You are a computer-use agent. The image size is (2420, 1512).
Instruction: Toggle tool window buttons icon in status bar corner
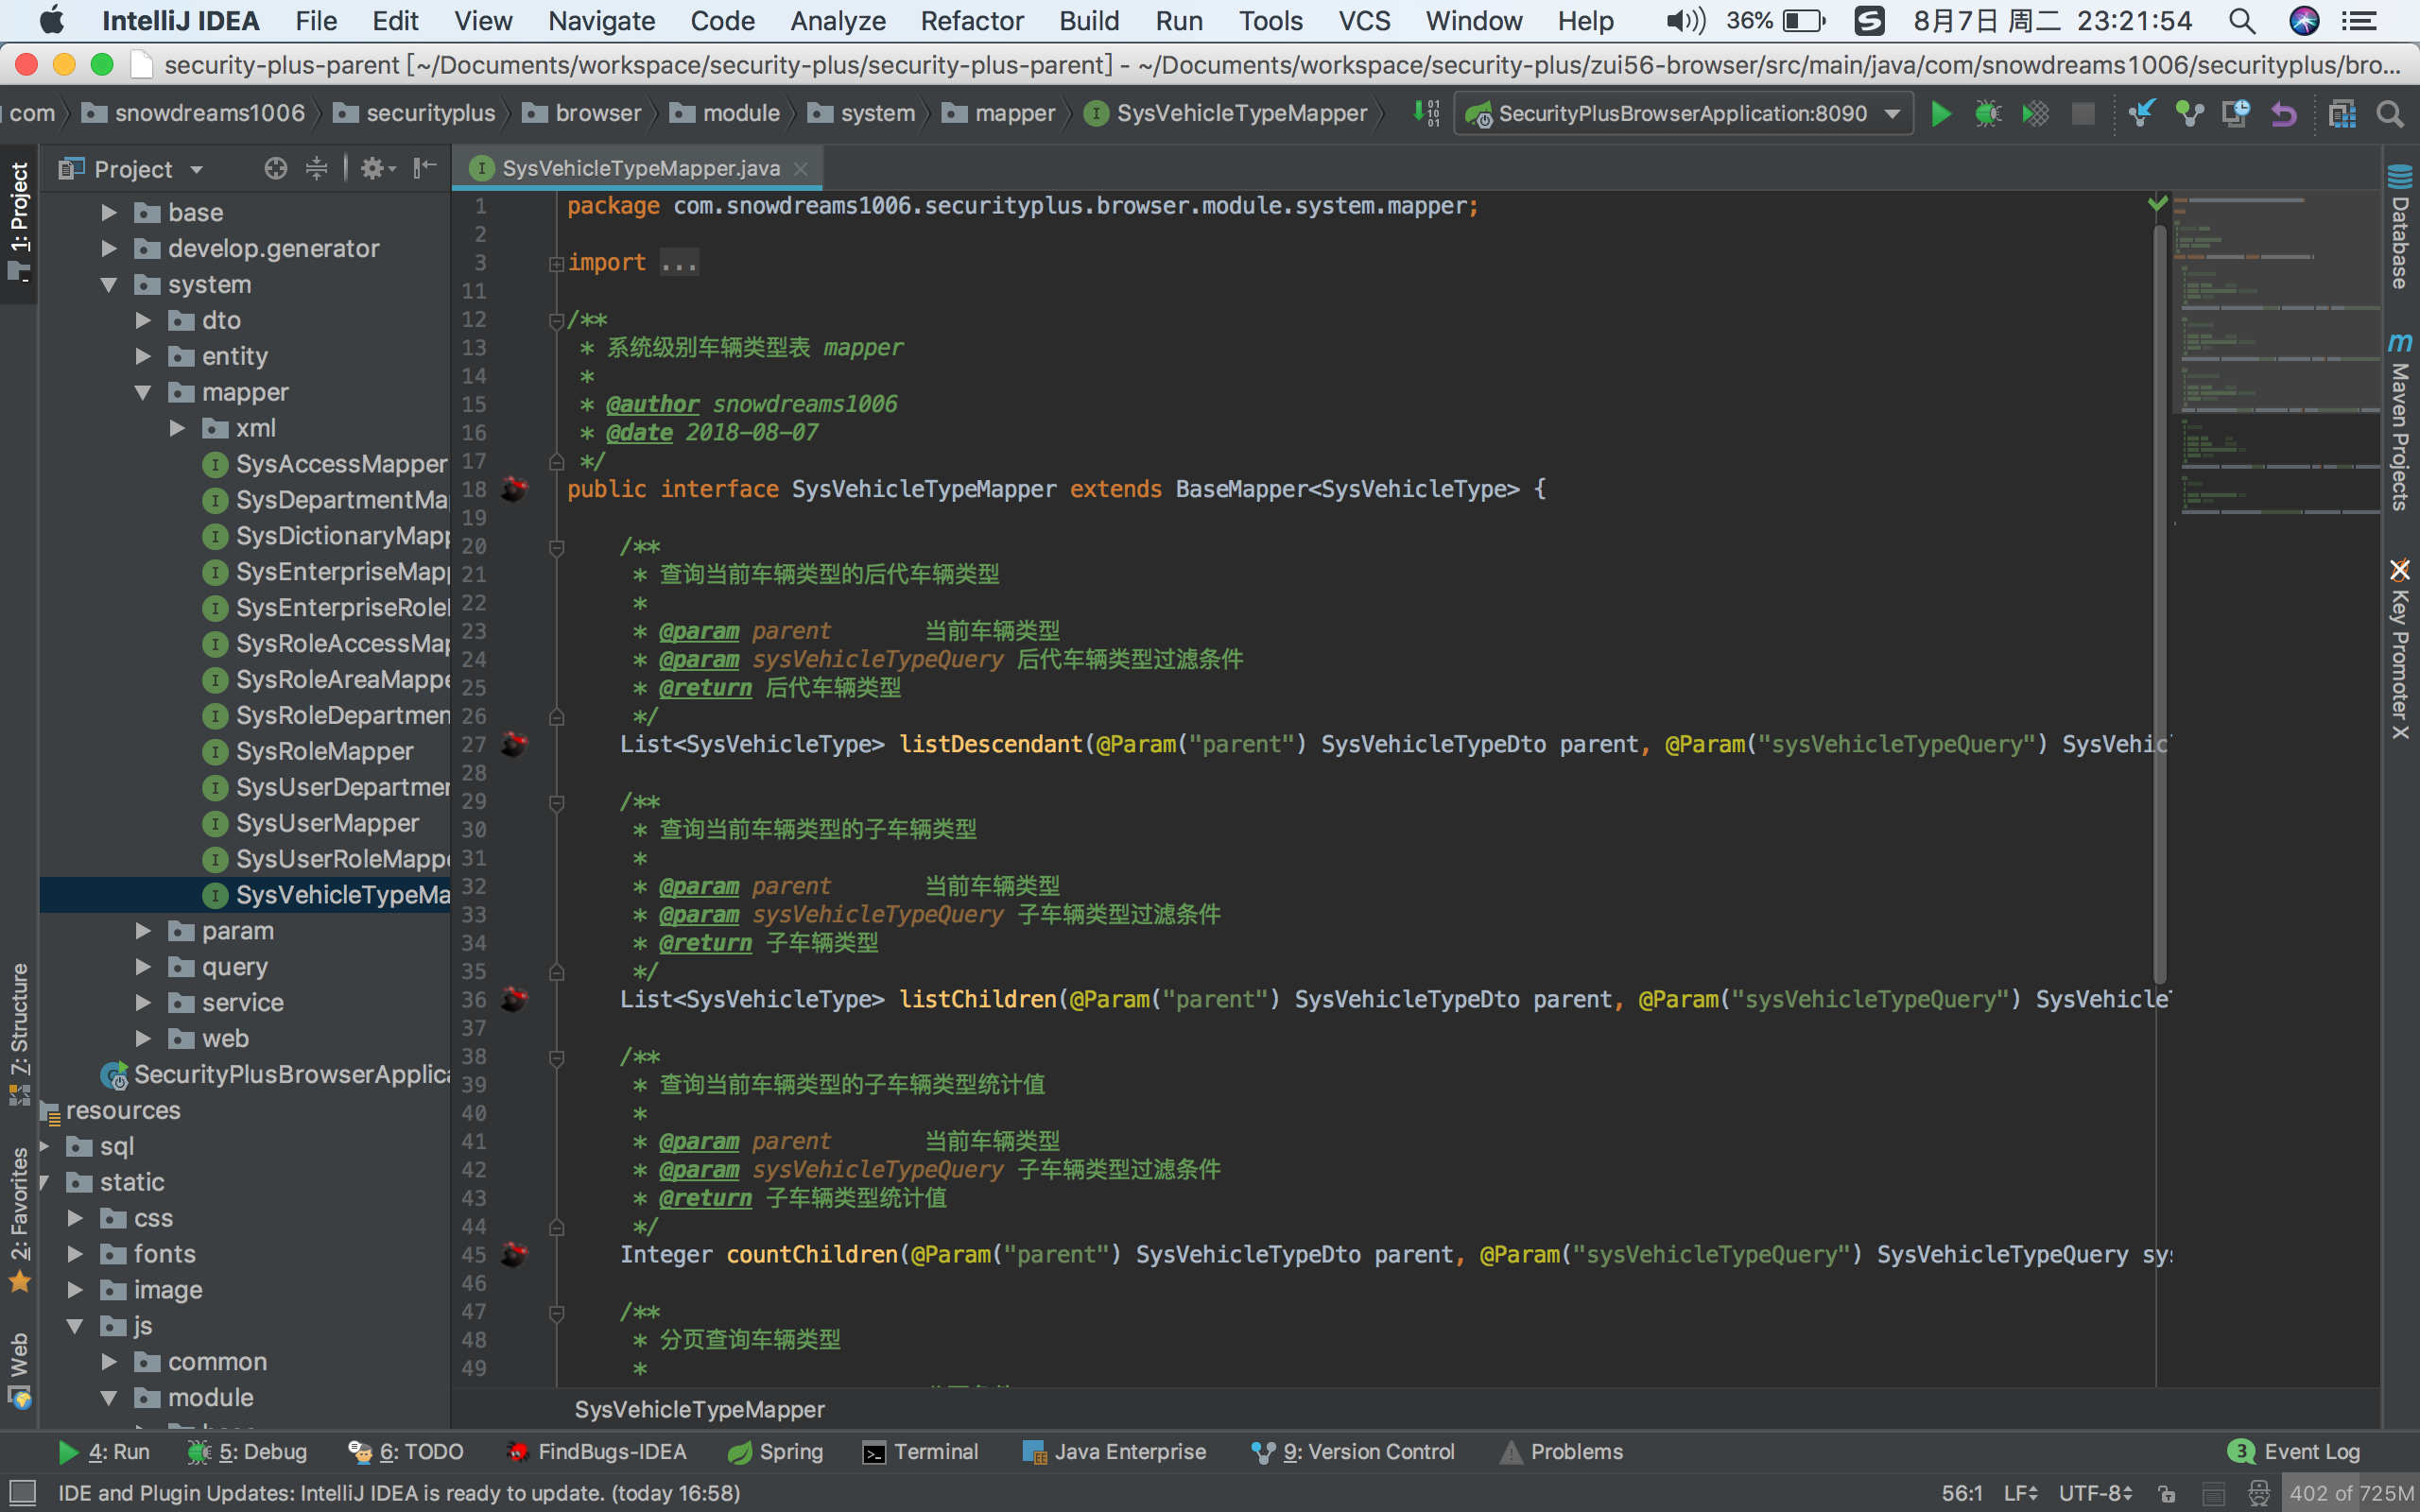pyautogui.click(x=22, y=1493)
